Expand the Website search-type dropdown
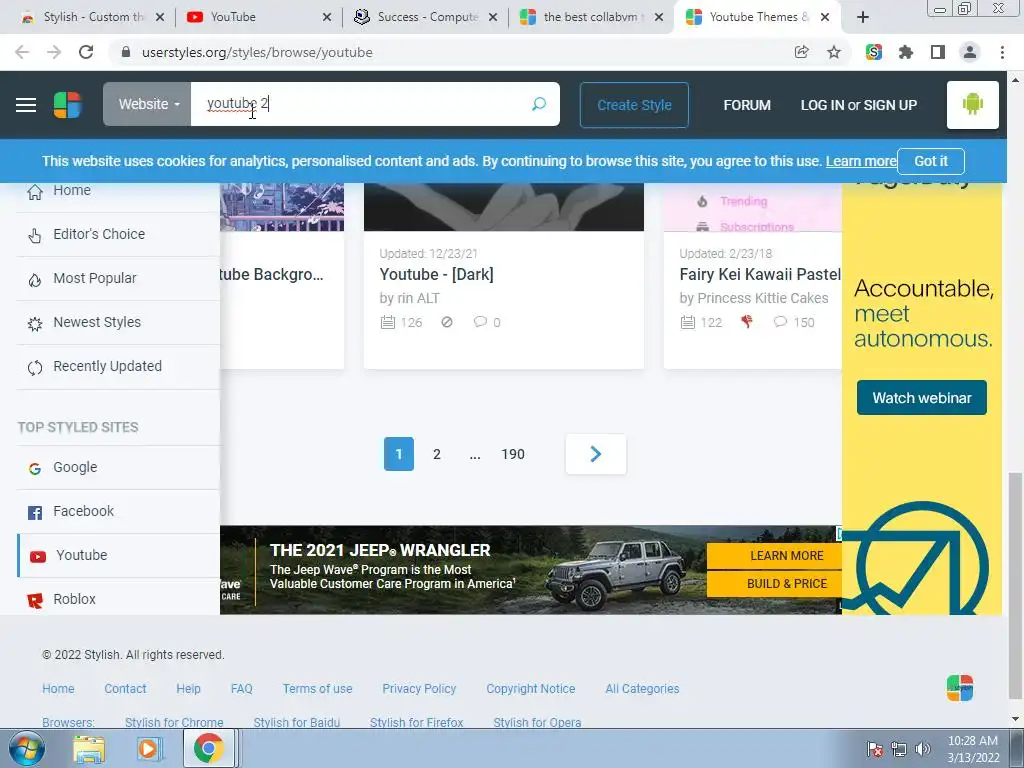 pos(147,104)
